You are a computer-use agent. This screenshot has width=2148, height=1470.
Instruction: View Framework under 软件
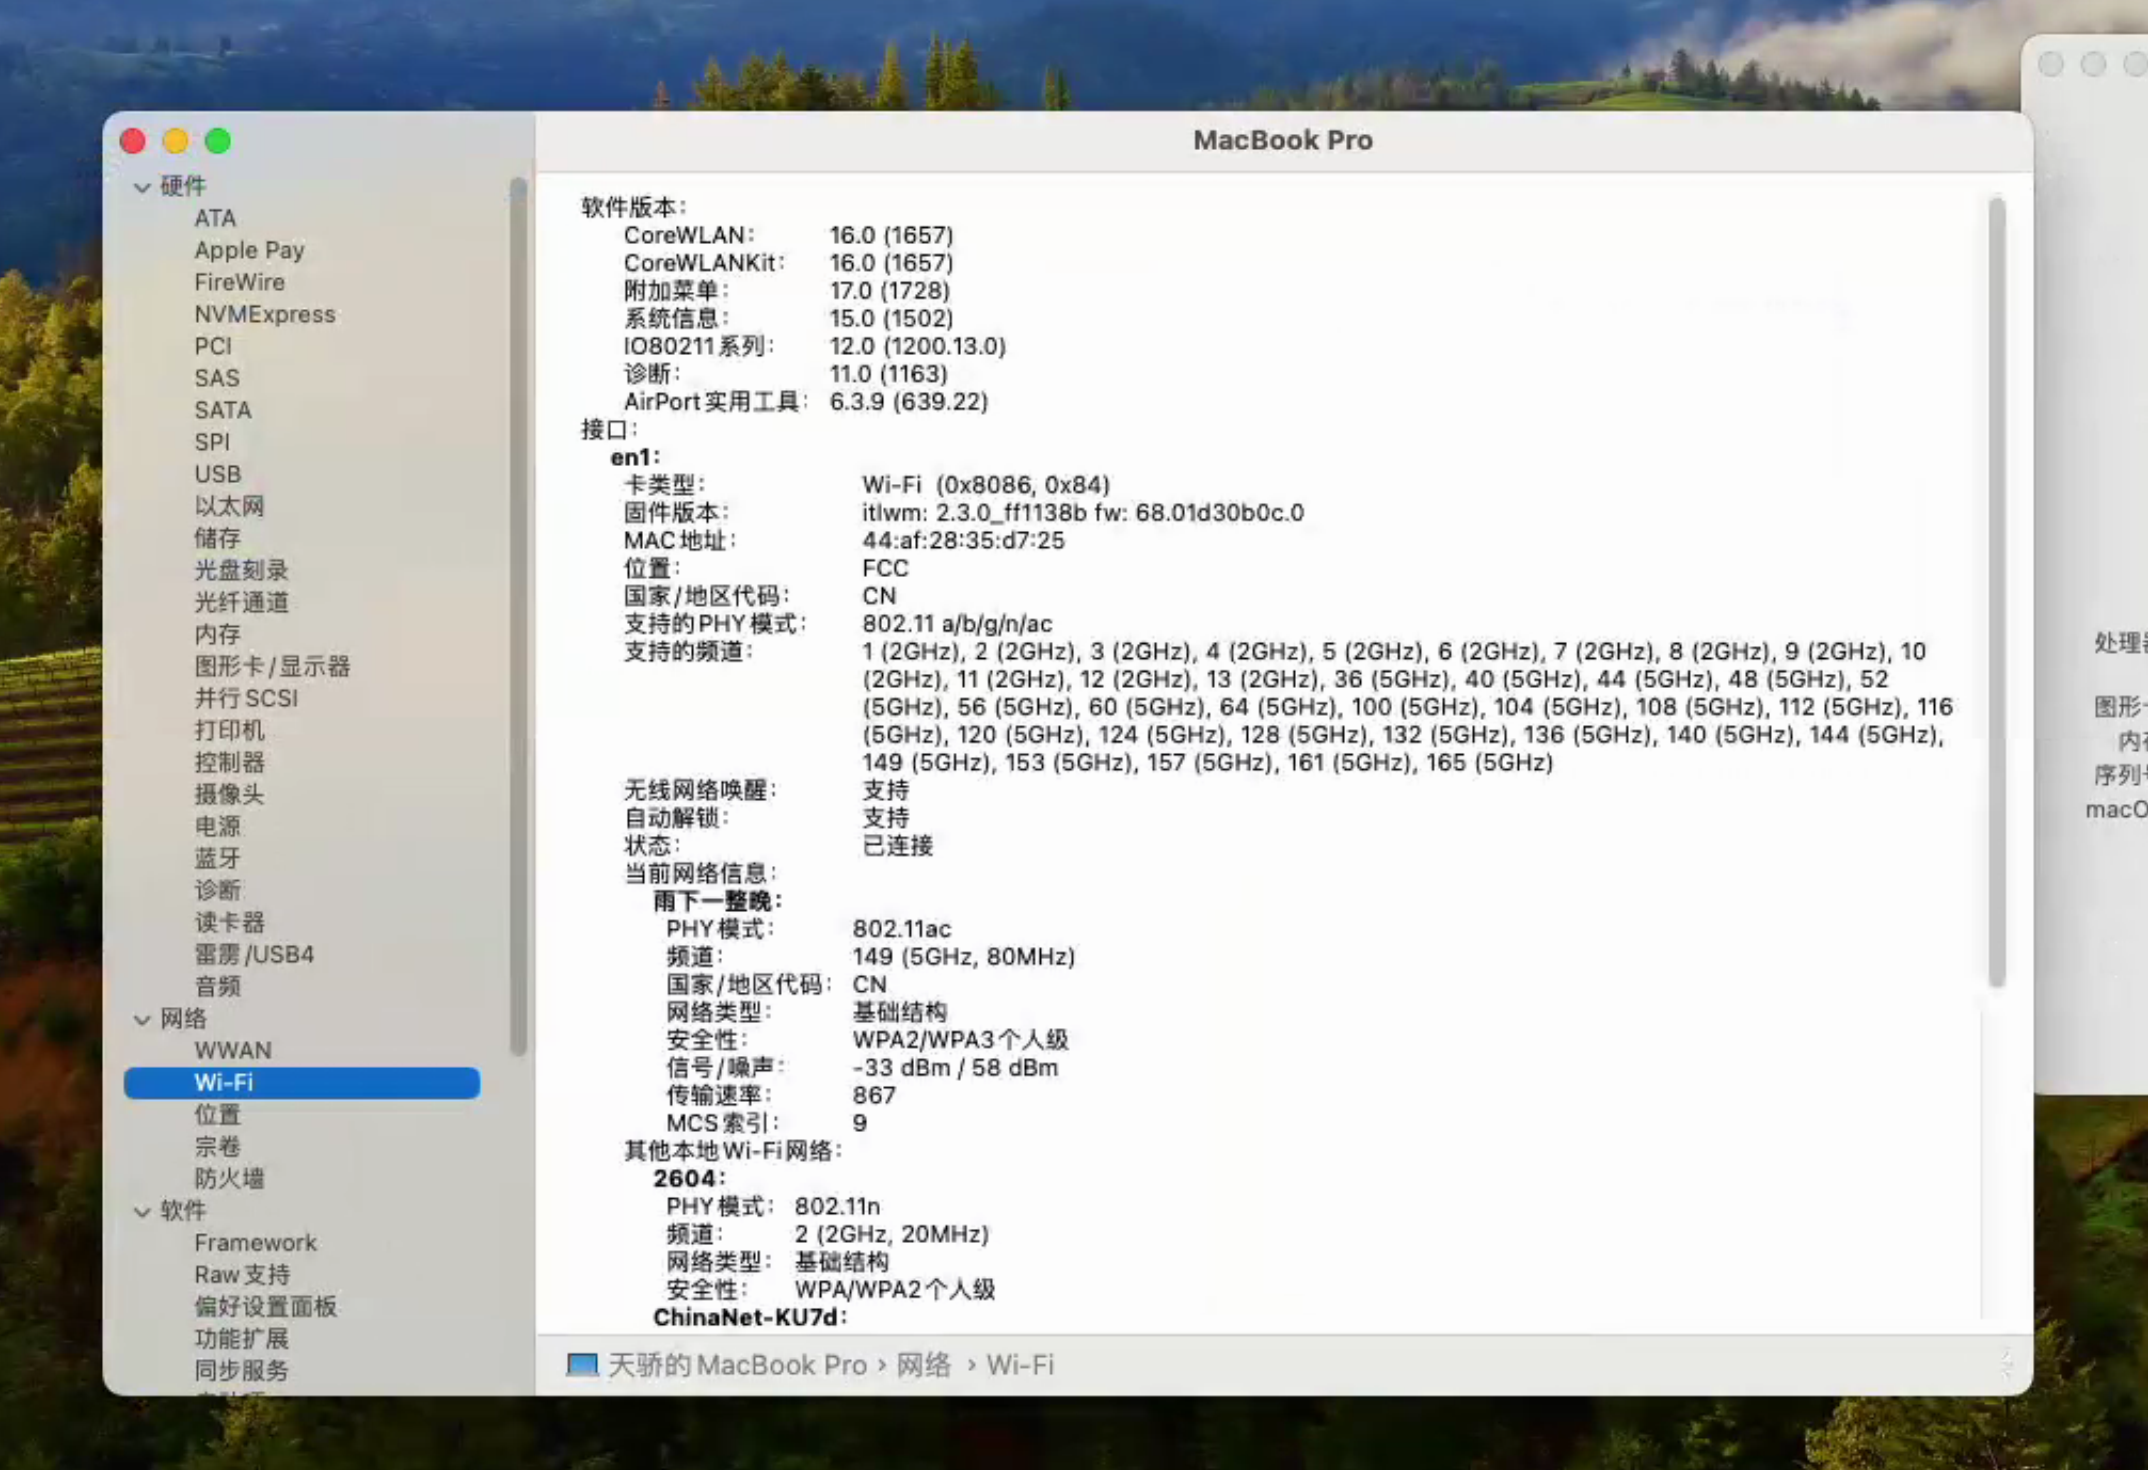click(x=256, y=1242)
